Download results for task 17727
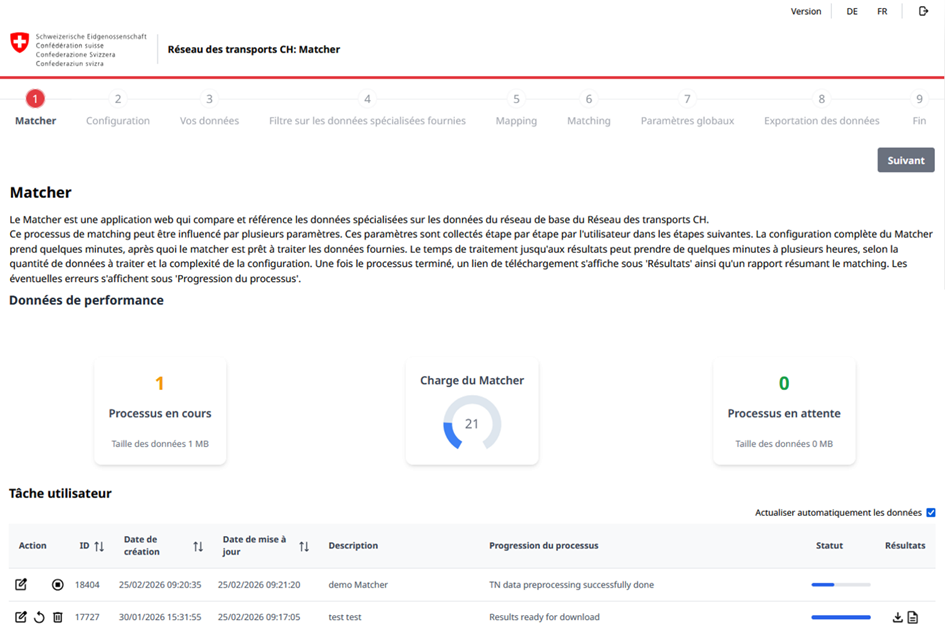The image size is (945, 632). [897, 618]
